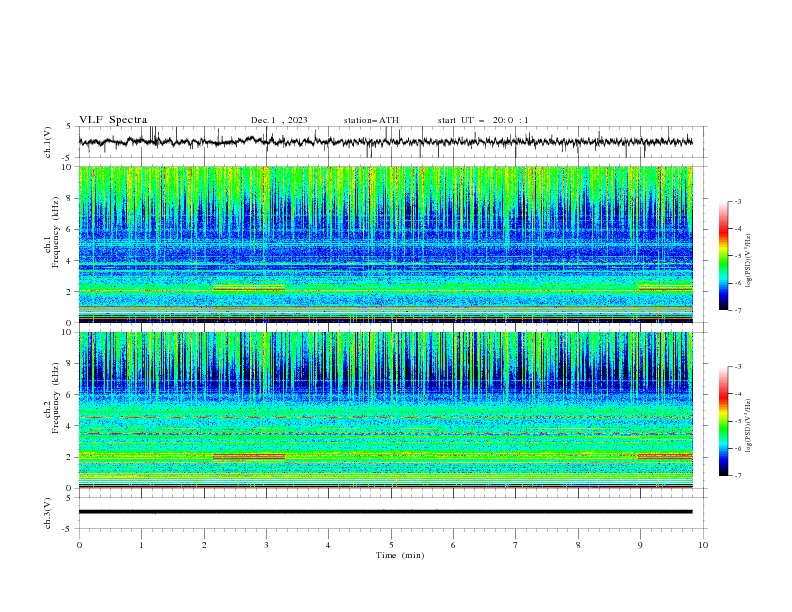Click the ch.2 spectrogram color scale bar
The height and width of the screenshot is (612, 792).
tap(723, 421)
